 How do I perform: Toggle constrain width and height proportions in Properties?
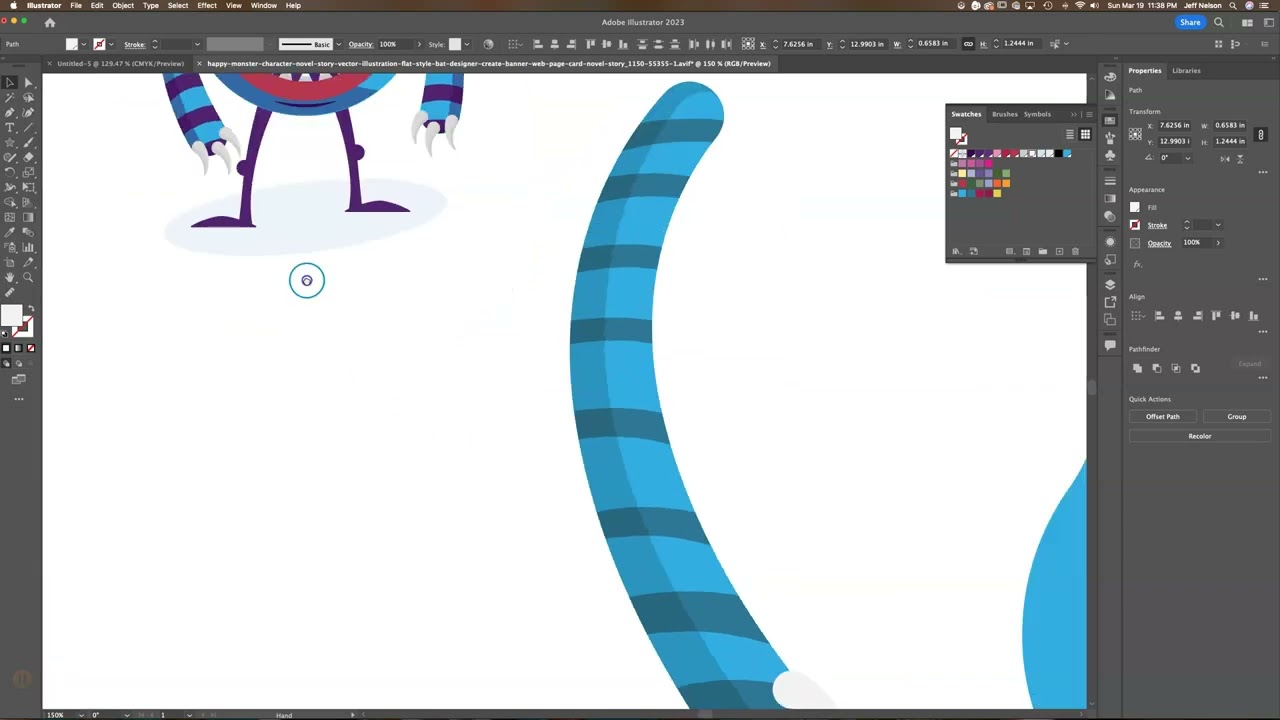pos(1261,134)
